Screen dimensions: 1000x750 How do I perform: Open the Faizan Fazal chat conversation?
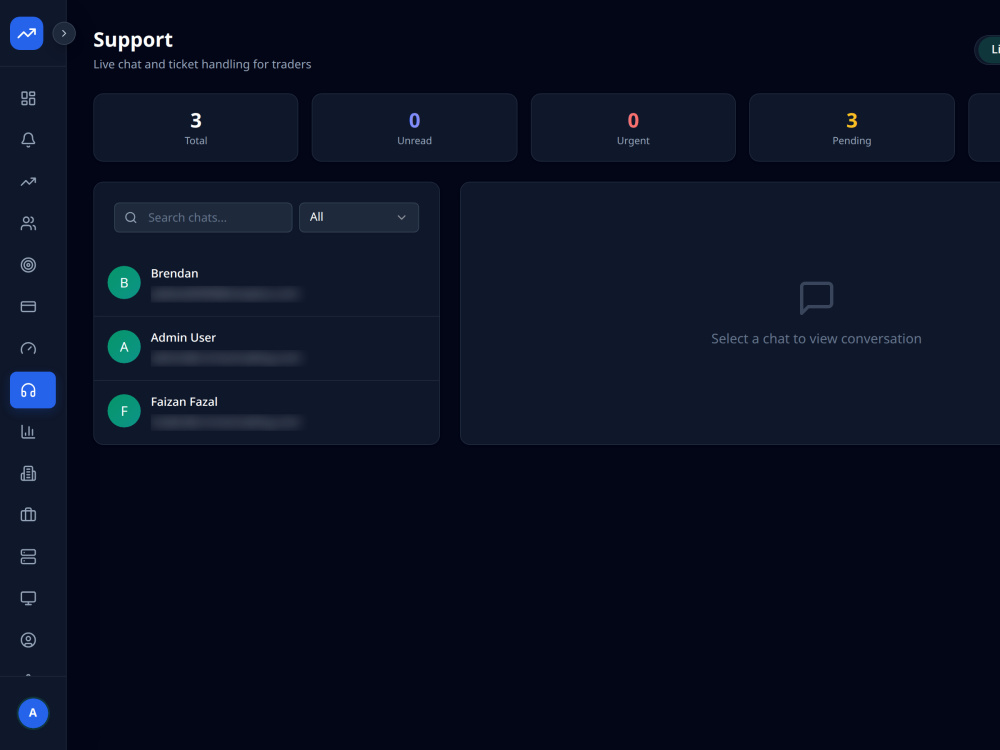pyautogui.click(x=267, y=412)
